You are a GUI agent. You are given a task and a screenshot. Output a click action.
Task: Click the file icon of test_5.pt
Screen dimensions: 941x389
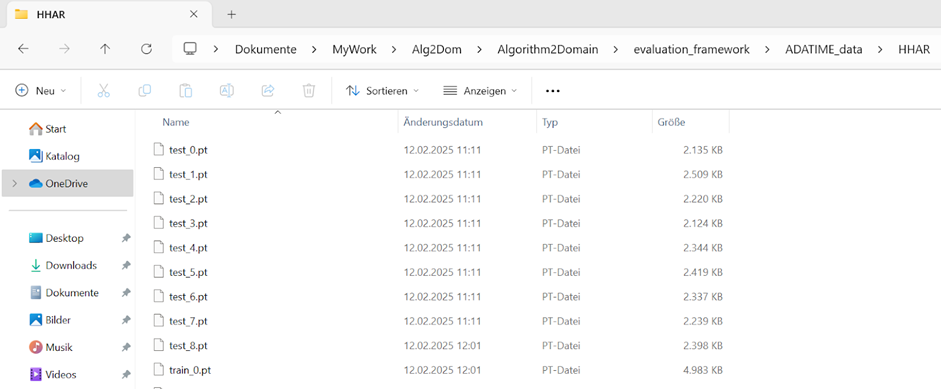point(158,271)
